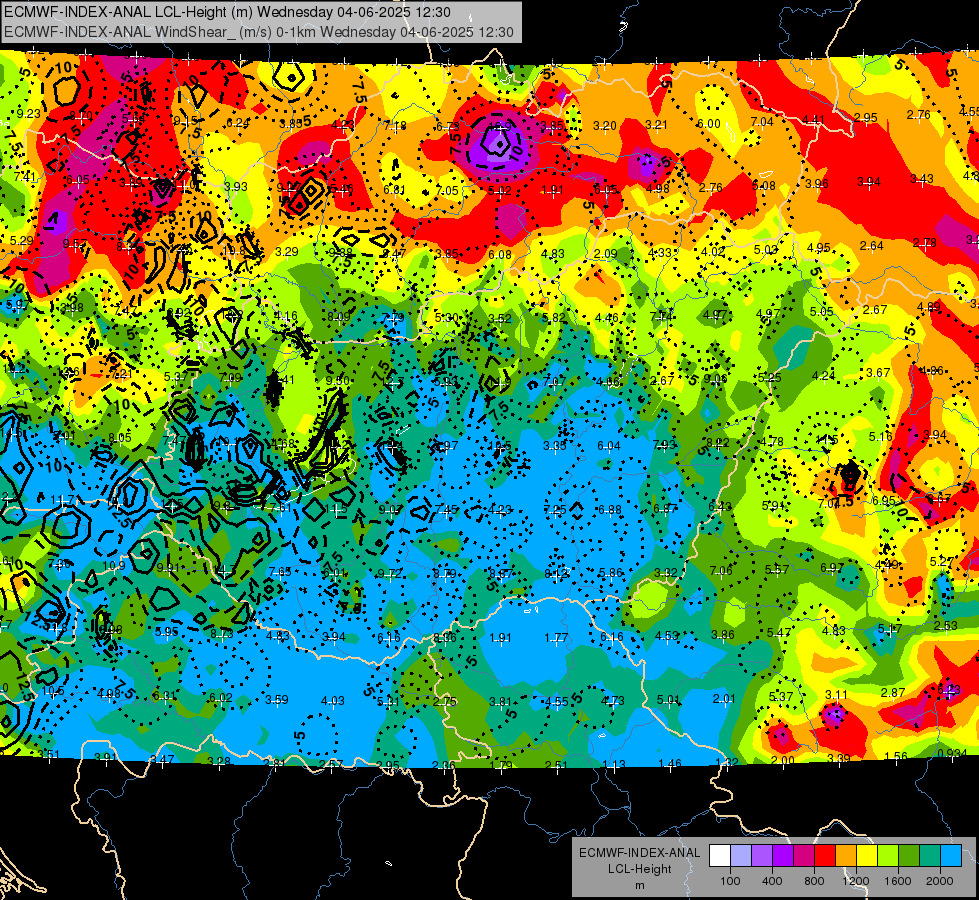Click the 4.55 grid value
The height and width of the screenshot is (900, 979).
point(556,701)
